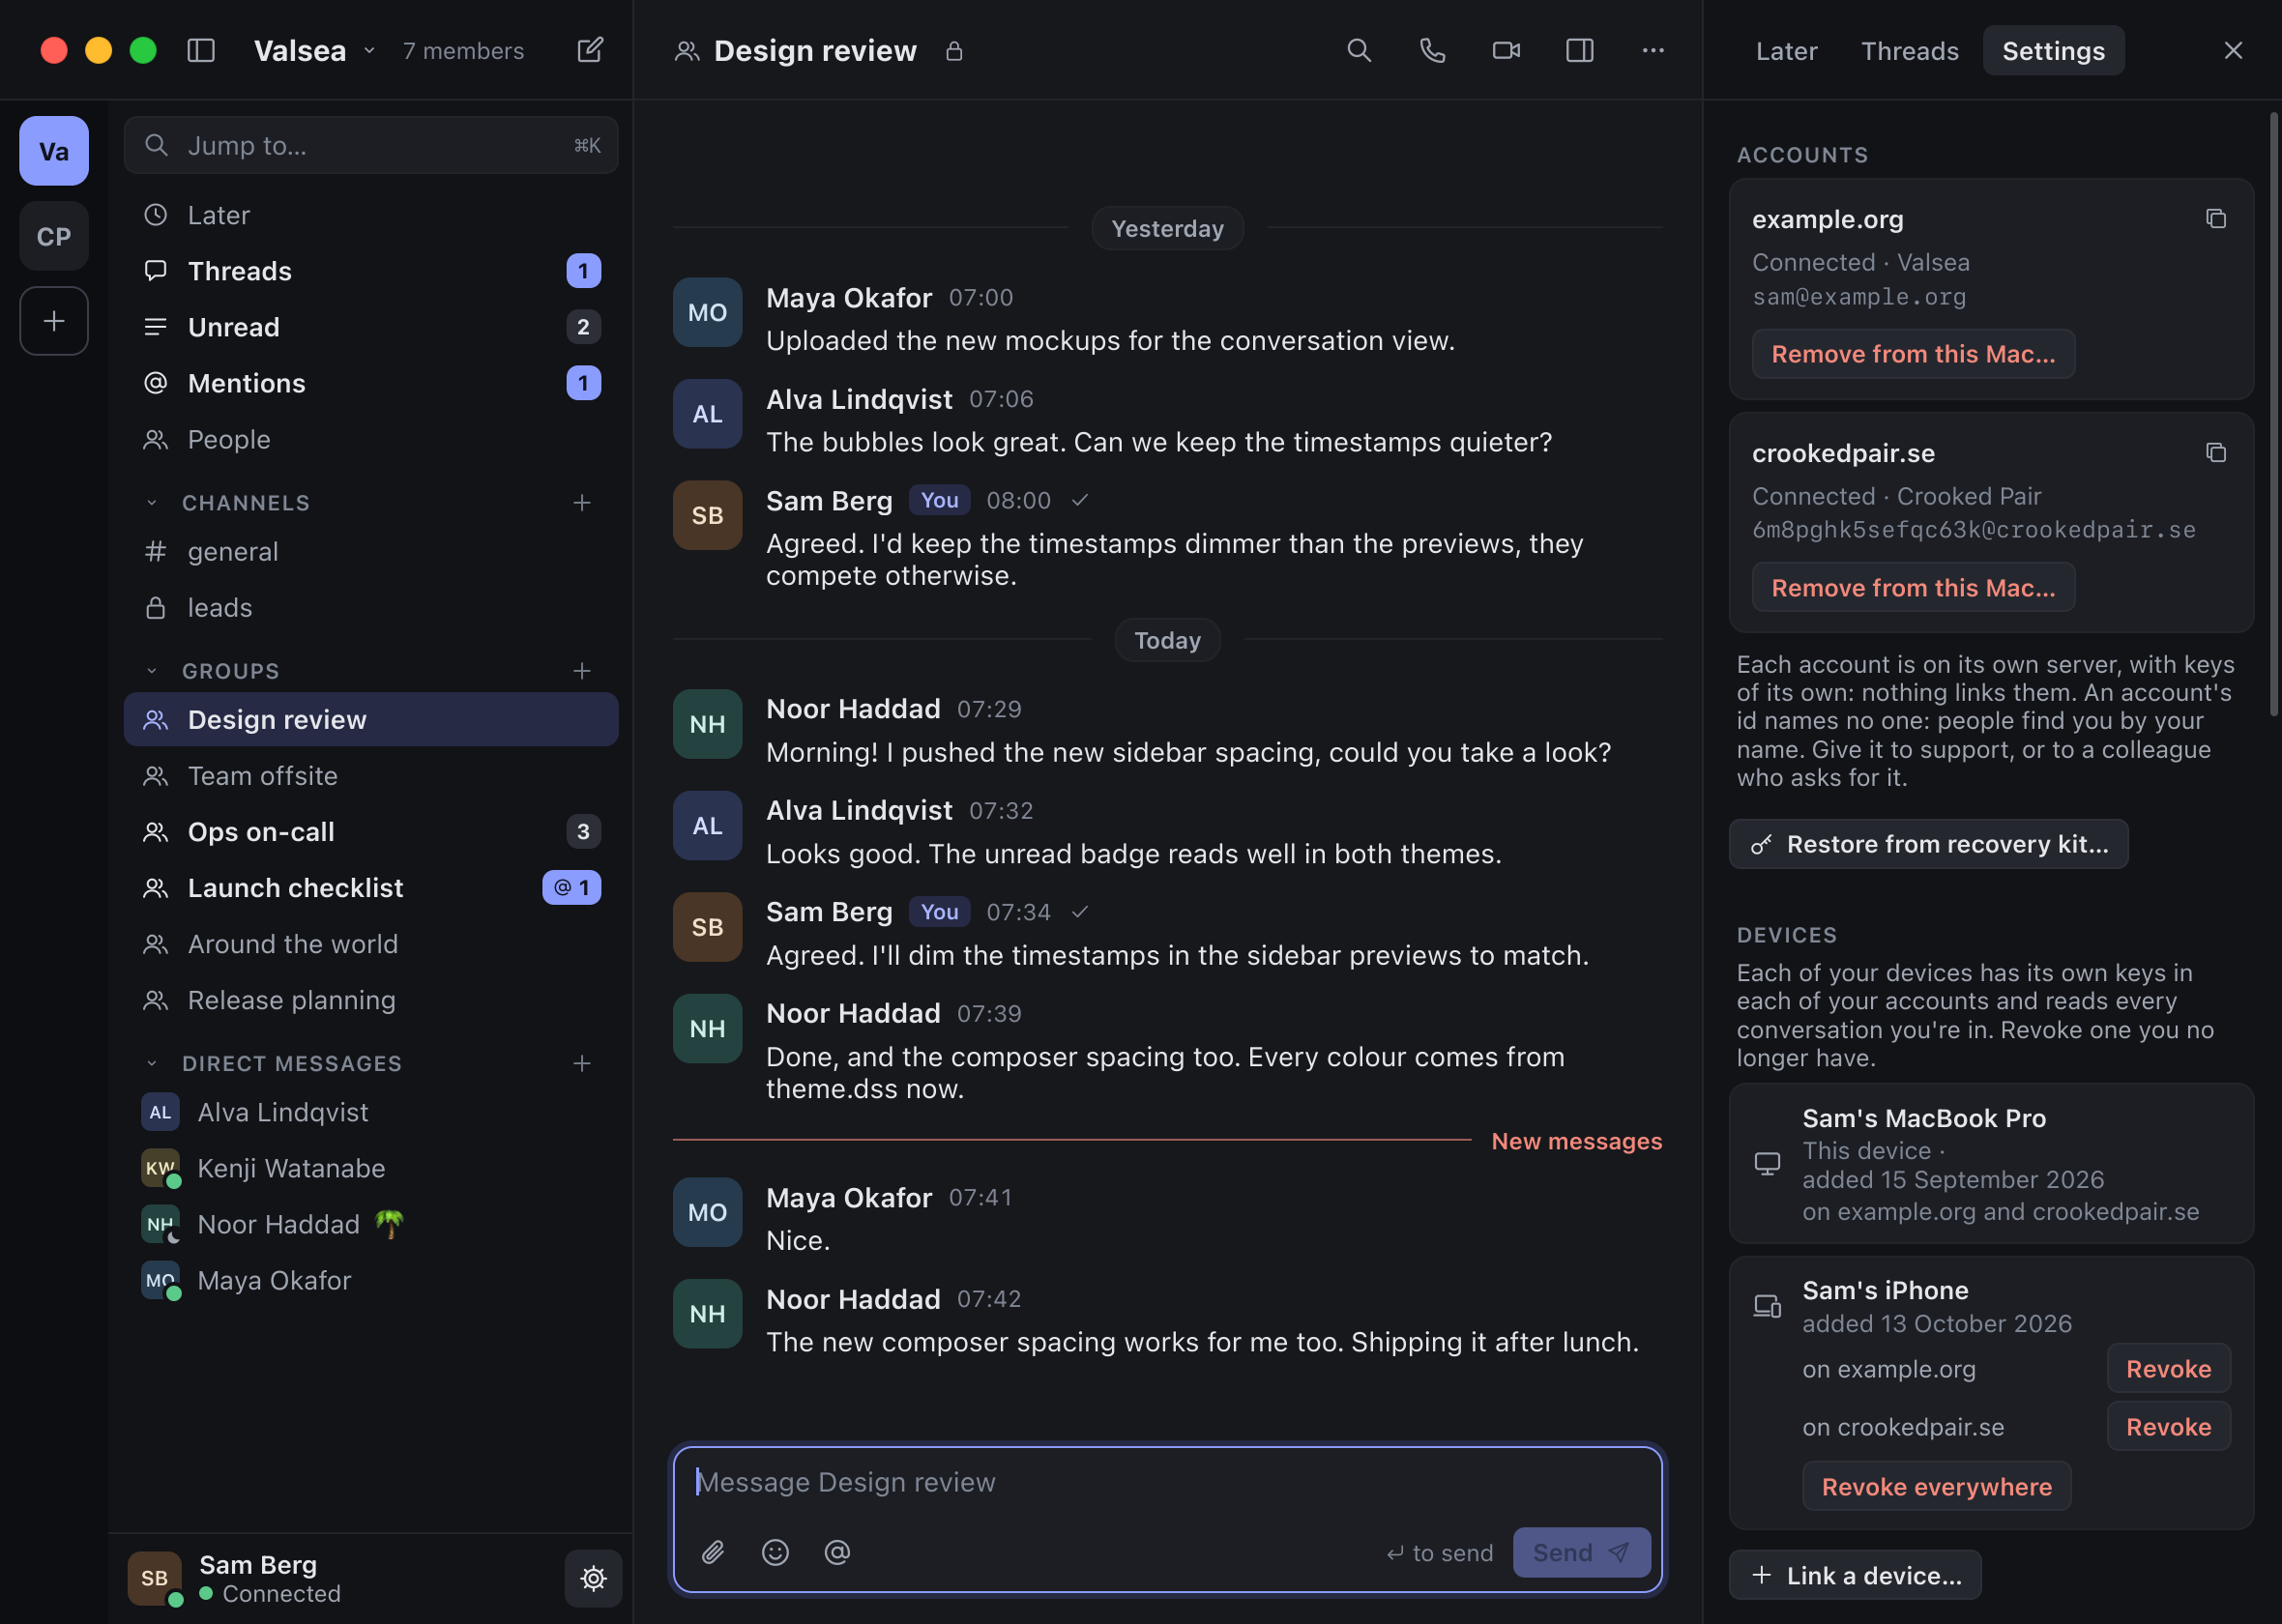Screen dimensions: 2282x1624
Task: Add a new channel
Action: pos(582,503)
